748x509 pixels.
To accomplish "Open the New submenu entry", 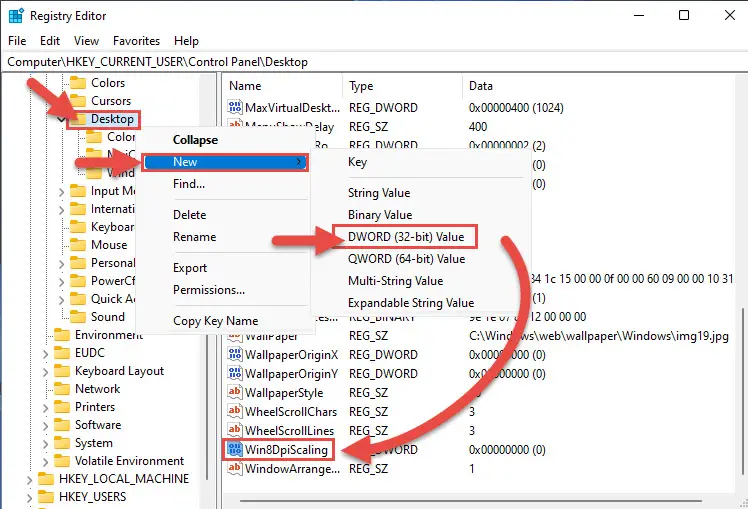I will click(x=225, y=162).
